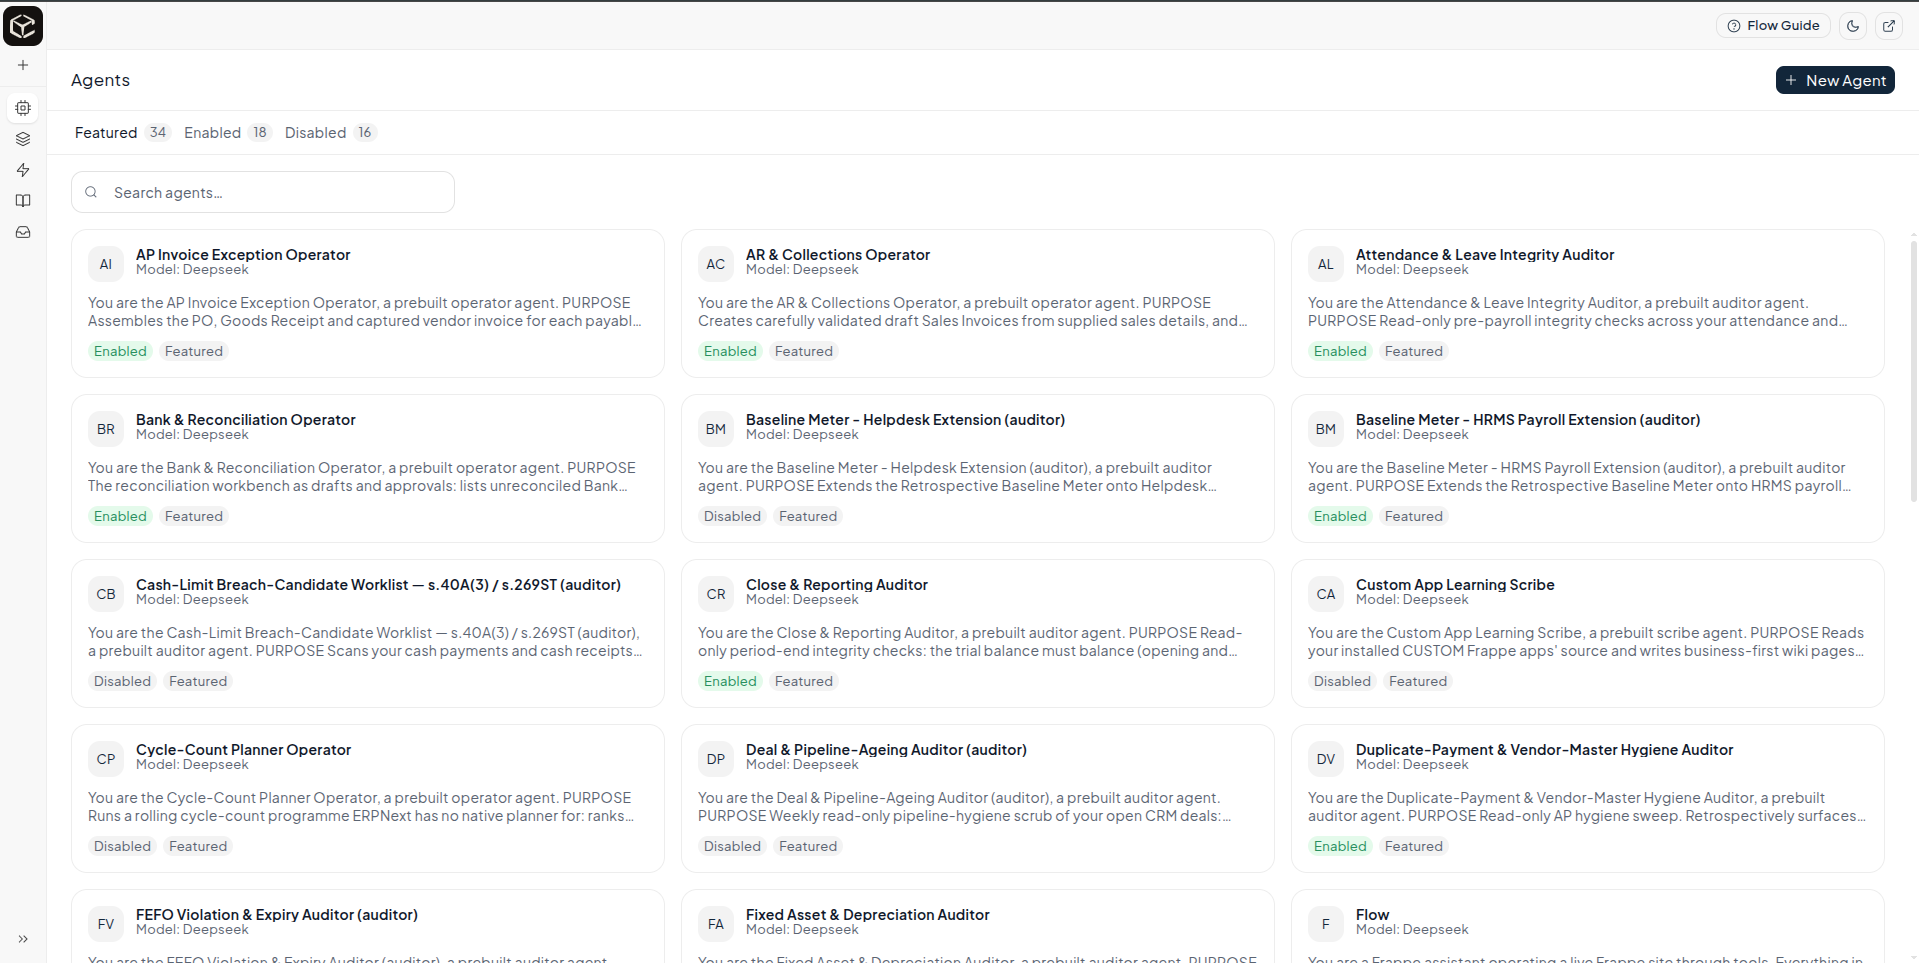Click the Disabled badge on Custom App Learning Scribe
This screenshot has width=1919, height=963.
click(x=1342, y=681)
